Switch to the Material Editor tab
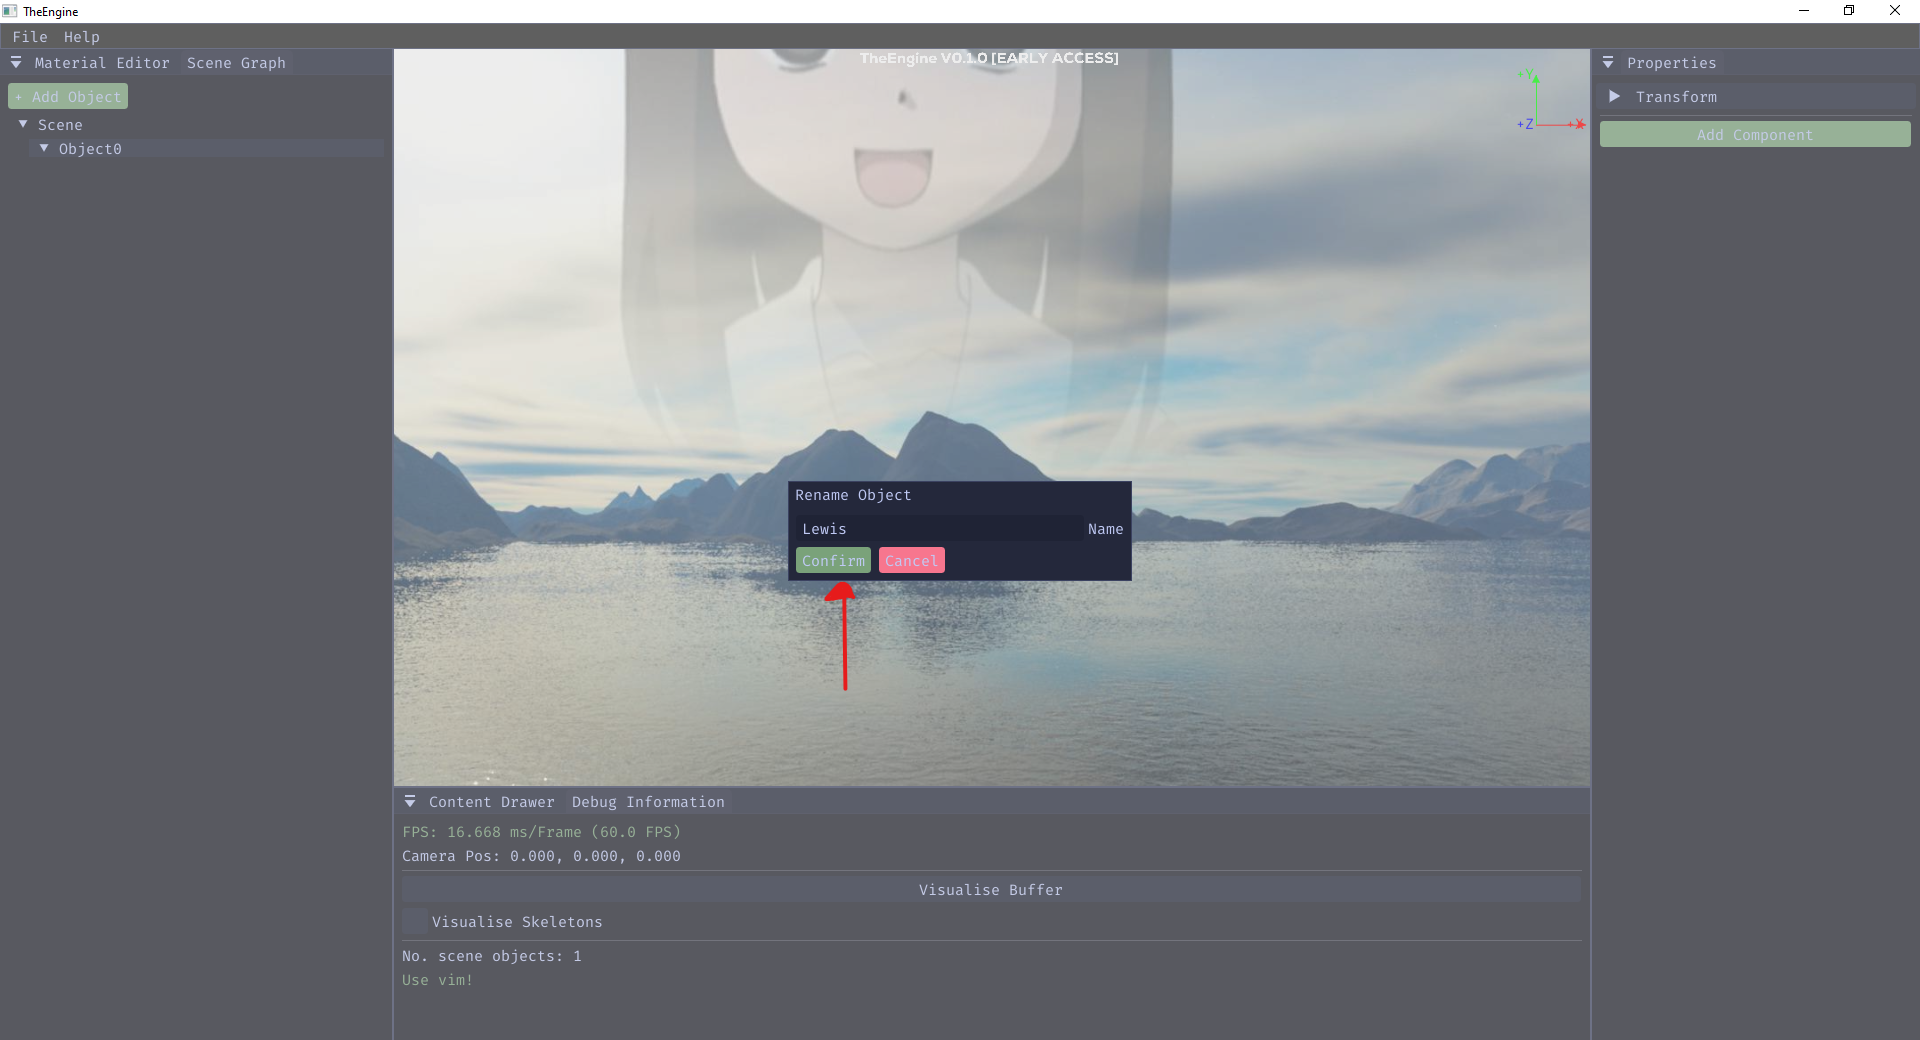Image resolution: width=1920 pixels, height=1040 pixels. 102,63
